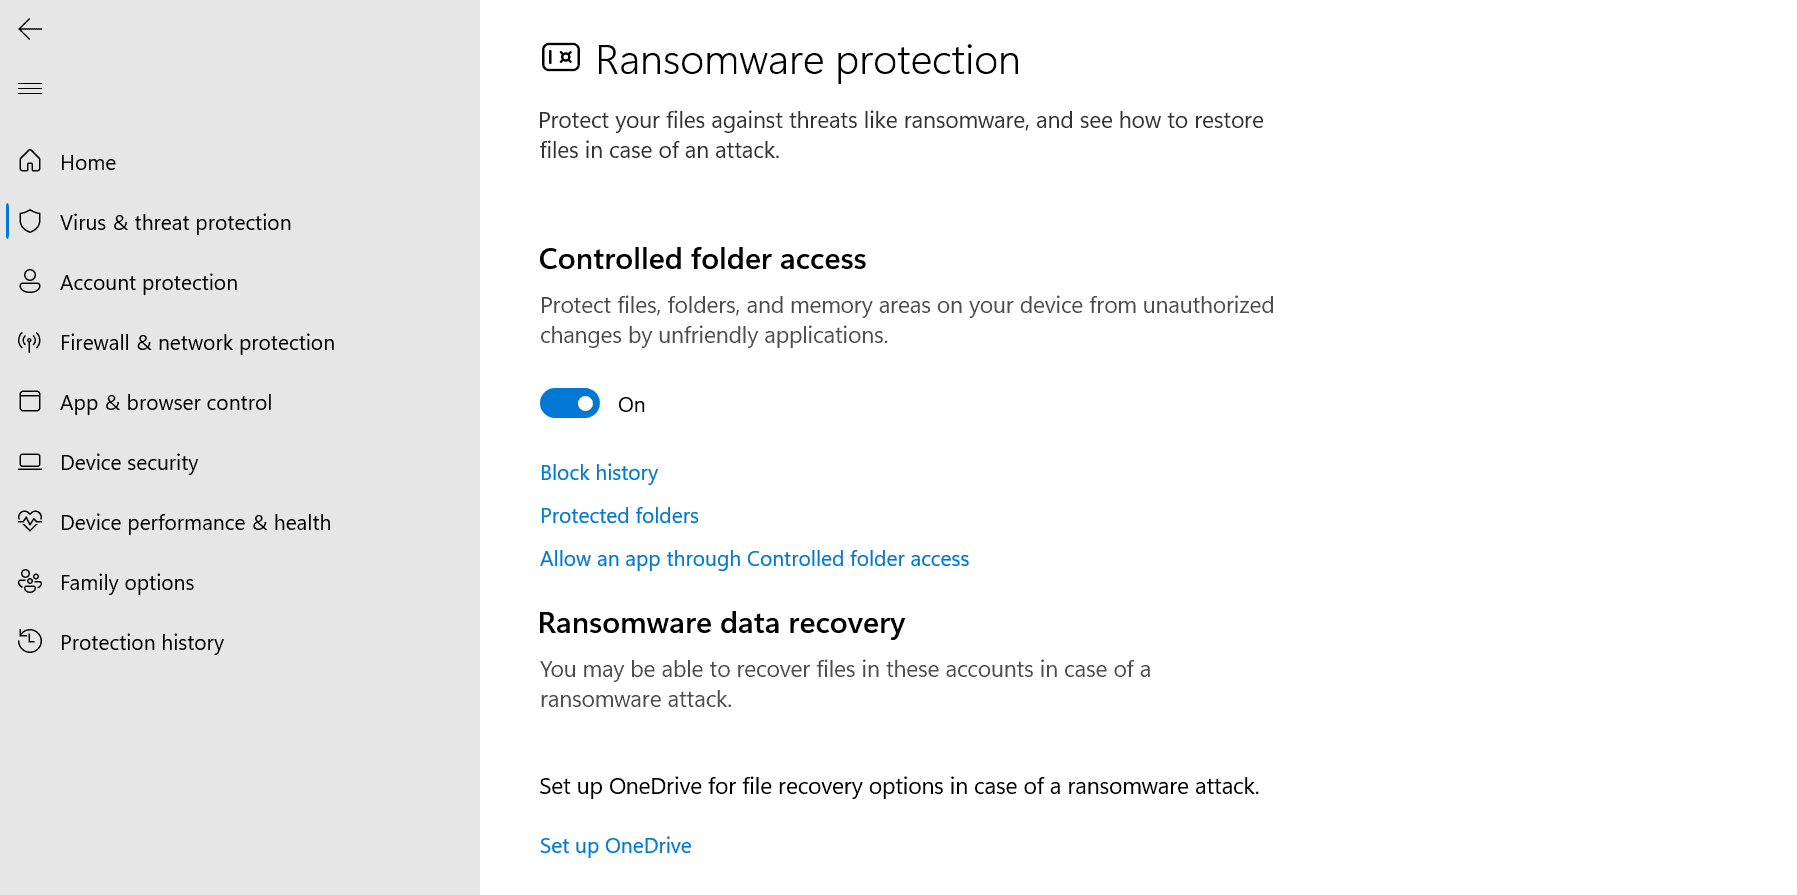
Task: Open the hamburger navigation menu icon
Action: 30,88
